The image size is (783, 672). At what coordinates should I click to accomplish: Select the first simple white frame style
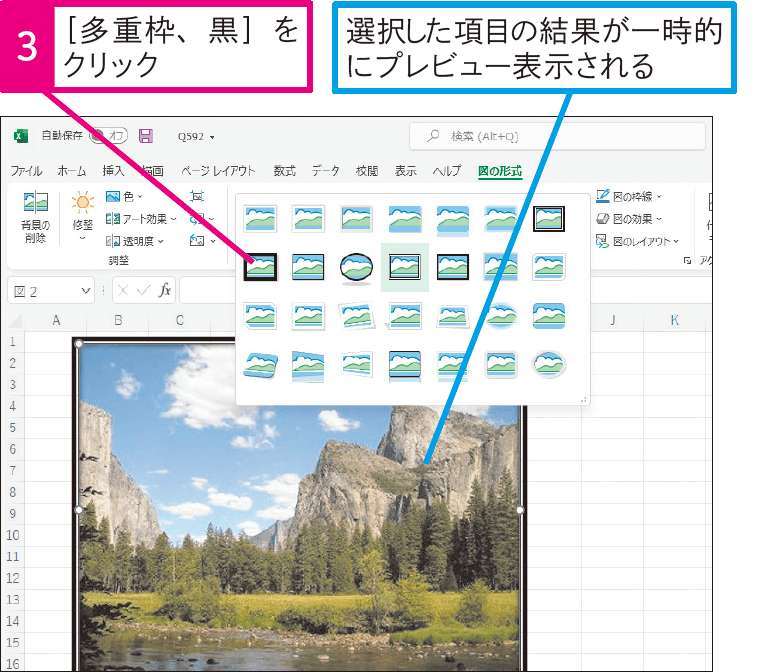pyautogui.click(x=260, y=218)
